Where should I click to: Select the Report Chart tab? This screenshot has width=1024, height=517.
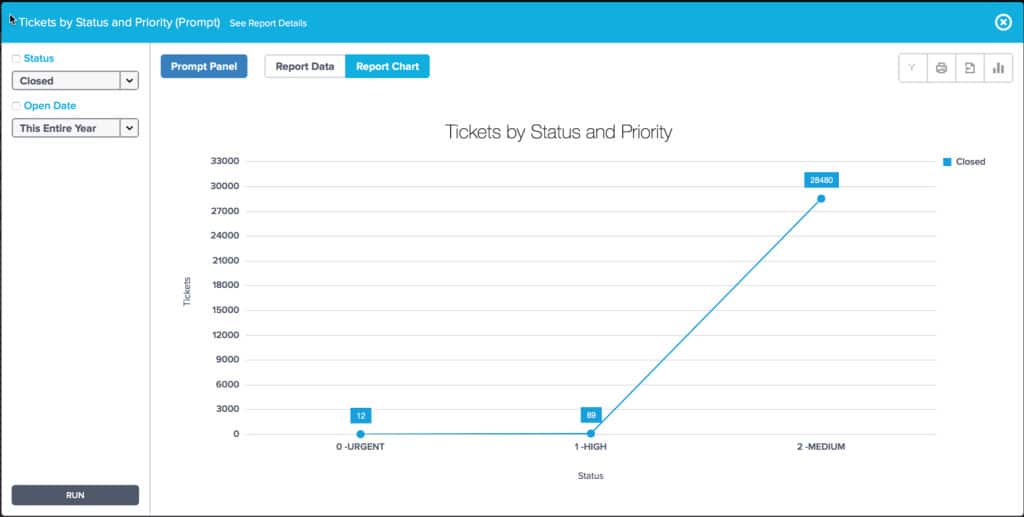(387, 67)
